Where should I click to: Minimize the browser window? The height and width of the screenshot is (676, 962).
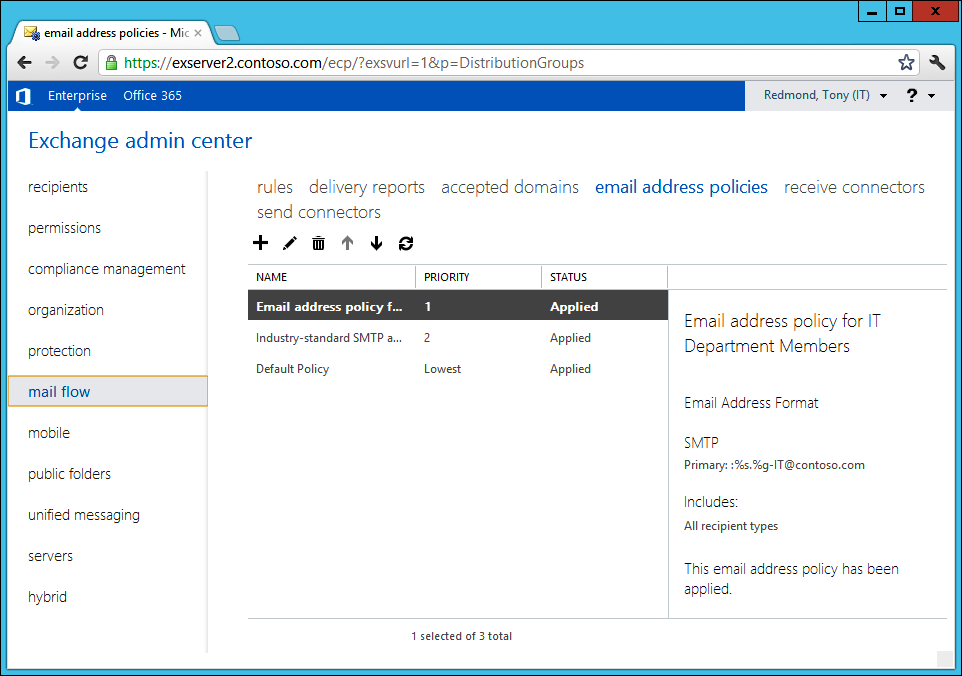[x=872, y=11]
